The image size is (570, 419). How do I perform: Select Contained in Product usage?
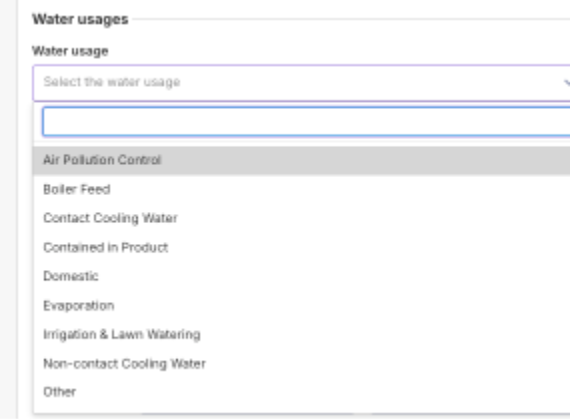point(301,247)
